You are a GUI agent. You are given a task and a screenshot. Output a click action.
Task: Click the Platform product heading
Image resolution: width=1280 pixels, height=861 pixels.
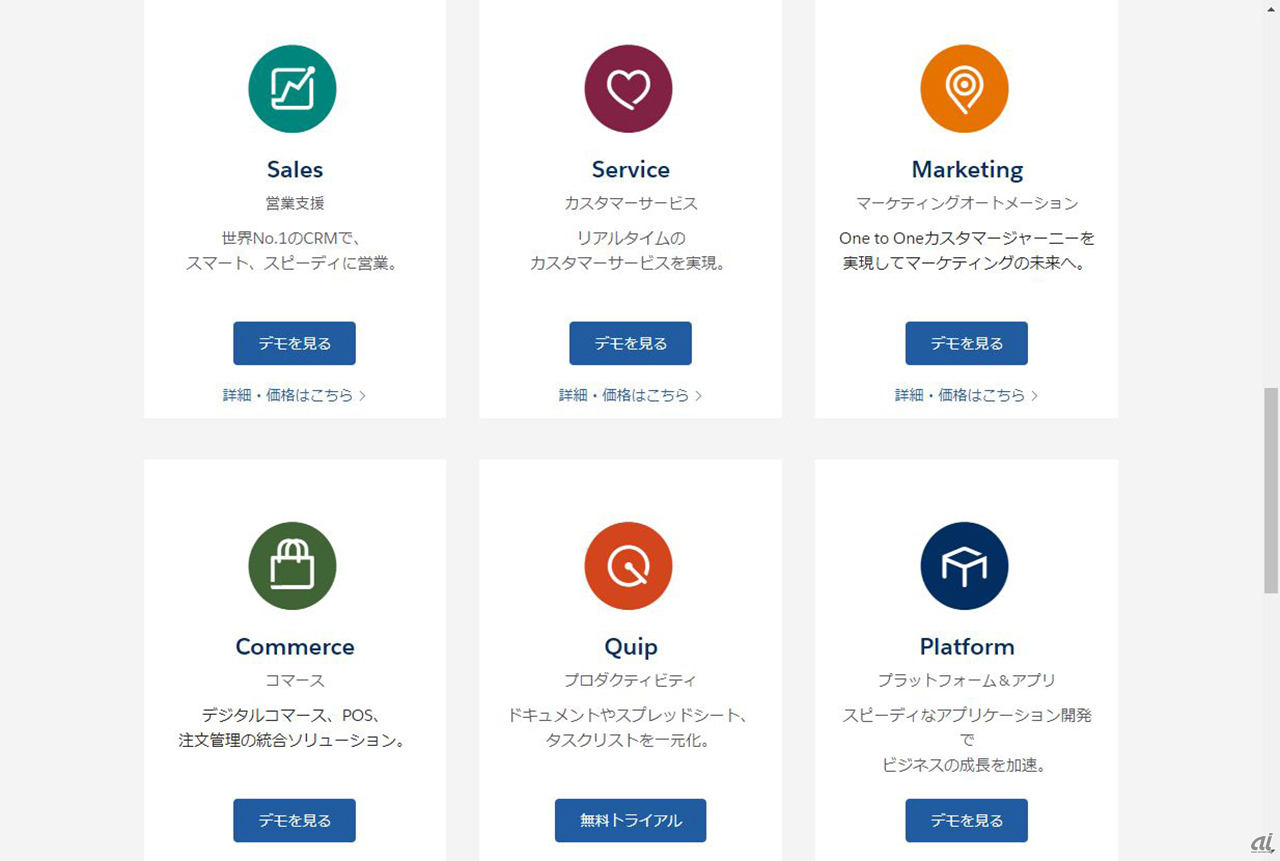[967, 646]
